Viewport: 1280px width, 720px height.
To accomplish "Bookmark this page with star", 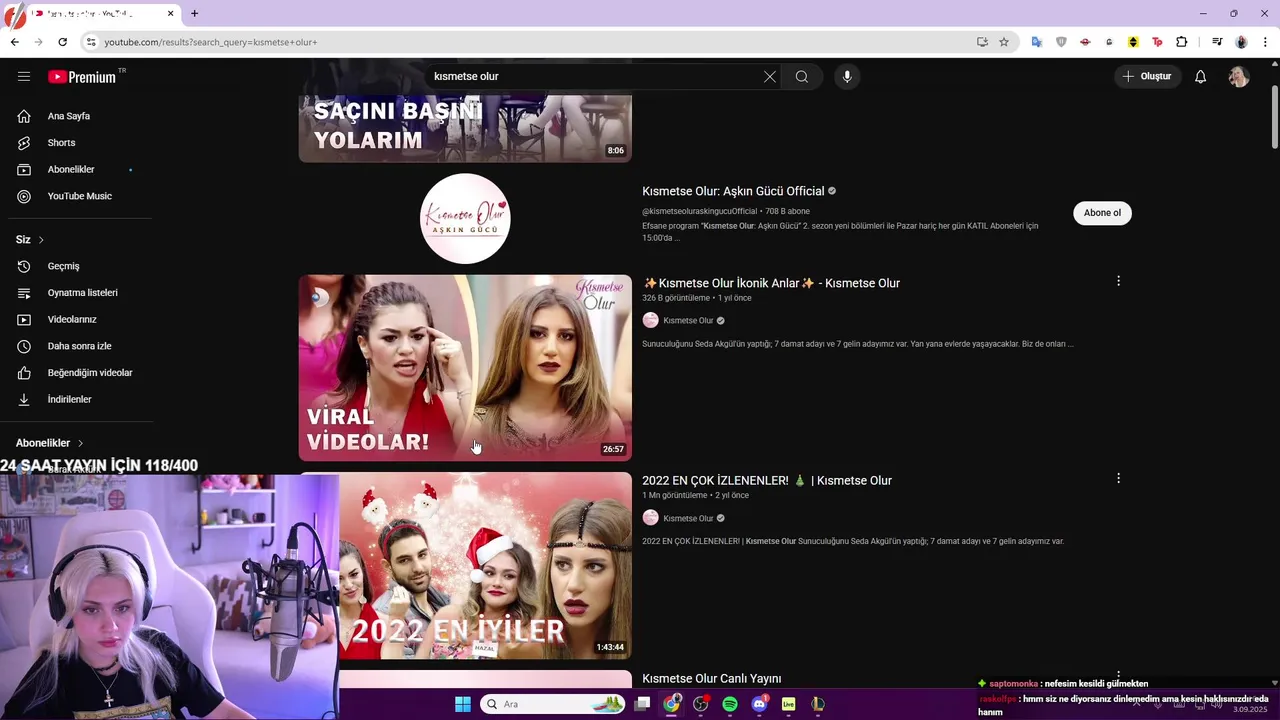I will 1004,42.
